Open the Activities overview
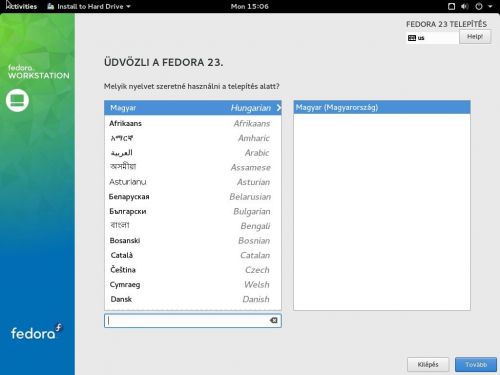The image size is (500, 375). [21, 6]
